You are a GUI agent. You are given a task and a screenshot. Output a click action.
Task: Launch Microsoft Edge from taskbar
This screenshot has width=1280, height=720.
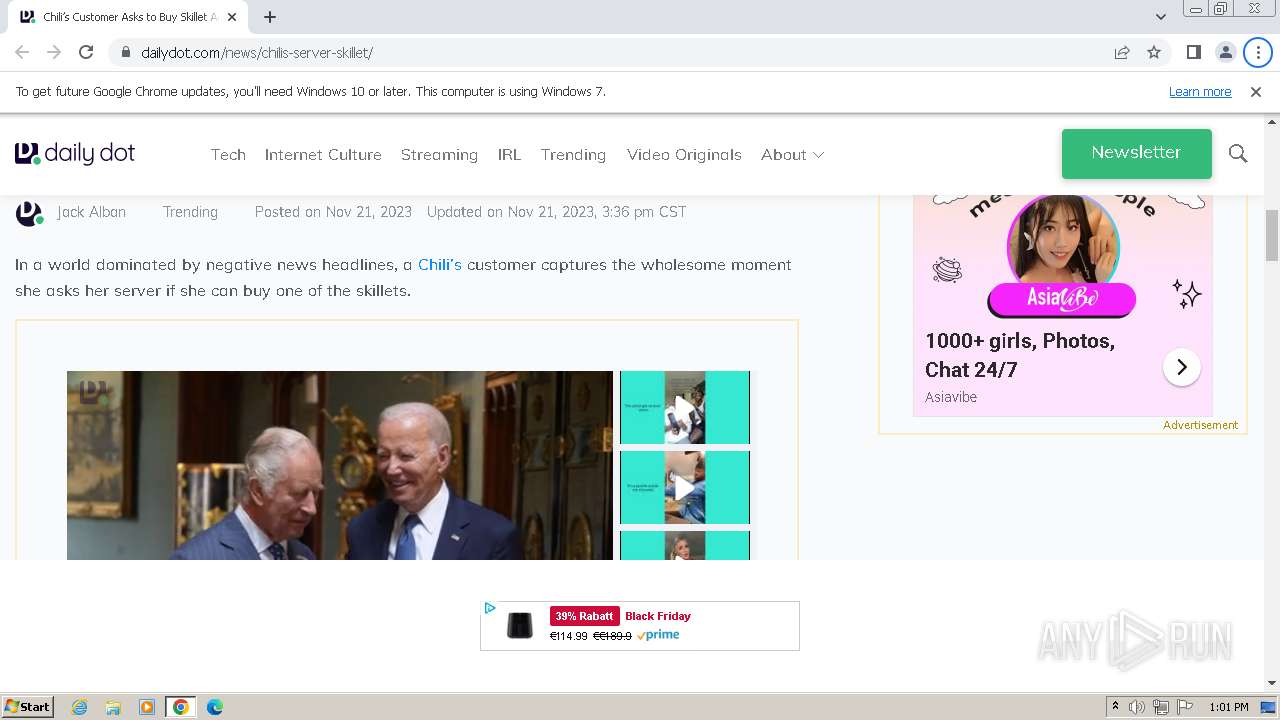pos(215,707)
